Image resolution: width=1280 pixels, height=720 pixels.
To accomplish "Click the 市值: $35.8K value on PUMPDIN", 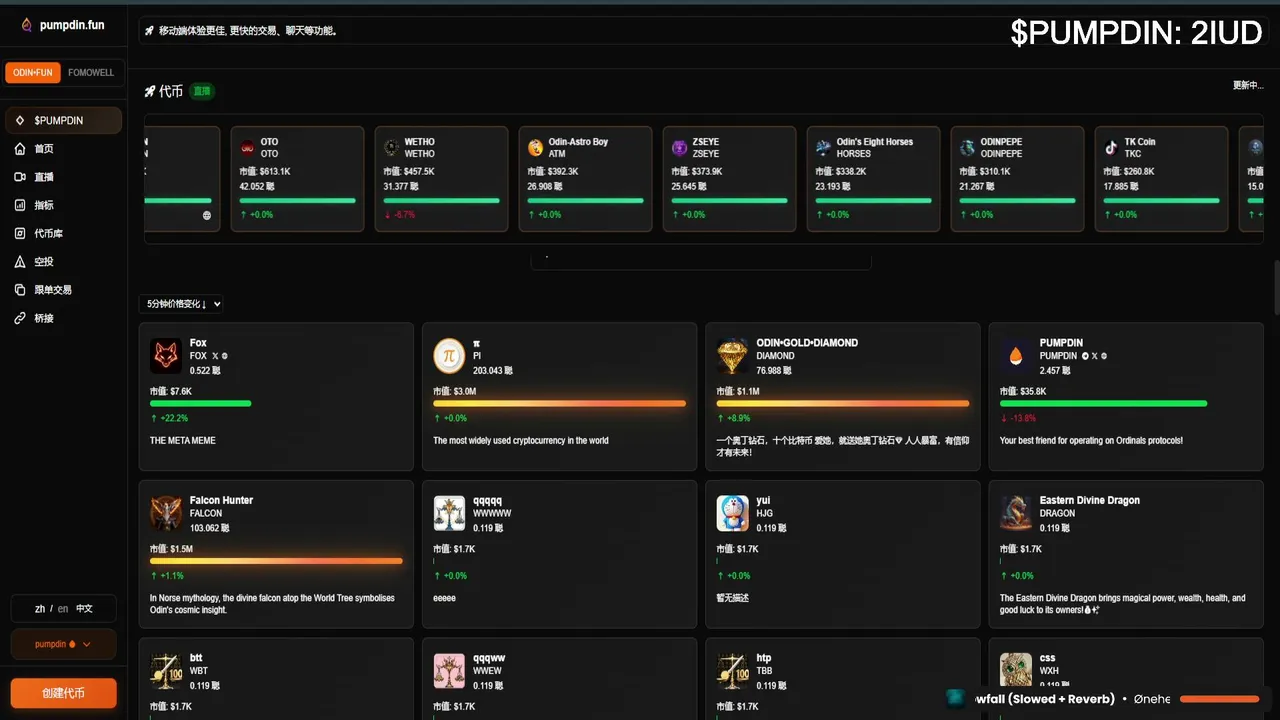I will [1023, 391].
